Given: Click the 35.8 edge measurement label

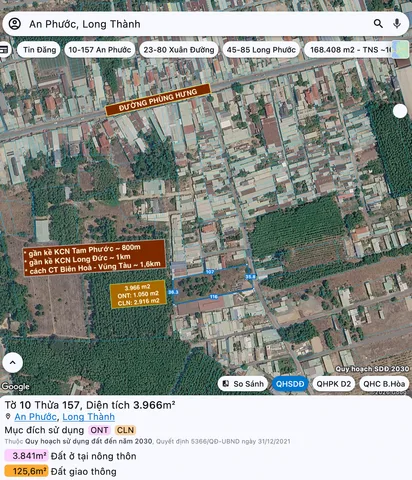Looking at the screenshot, I should (x=250, y=277).
